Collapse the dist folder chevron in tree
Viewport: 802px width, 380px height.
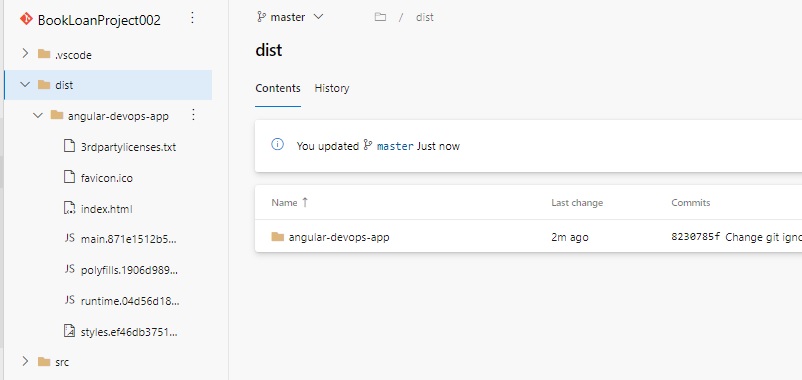(x=25, y=84)
